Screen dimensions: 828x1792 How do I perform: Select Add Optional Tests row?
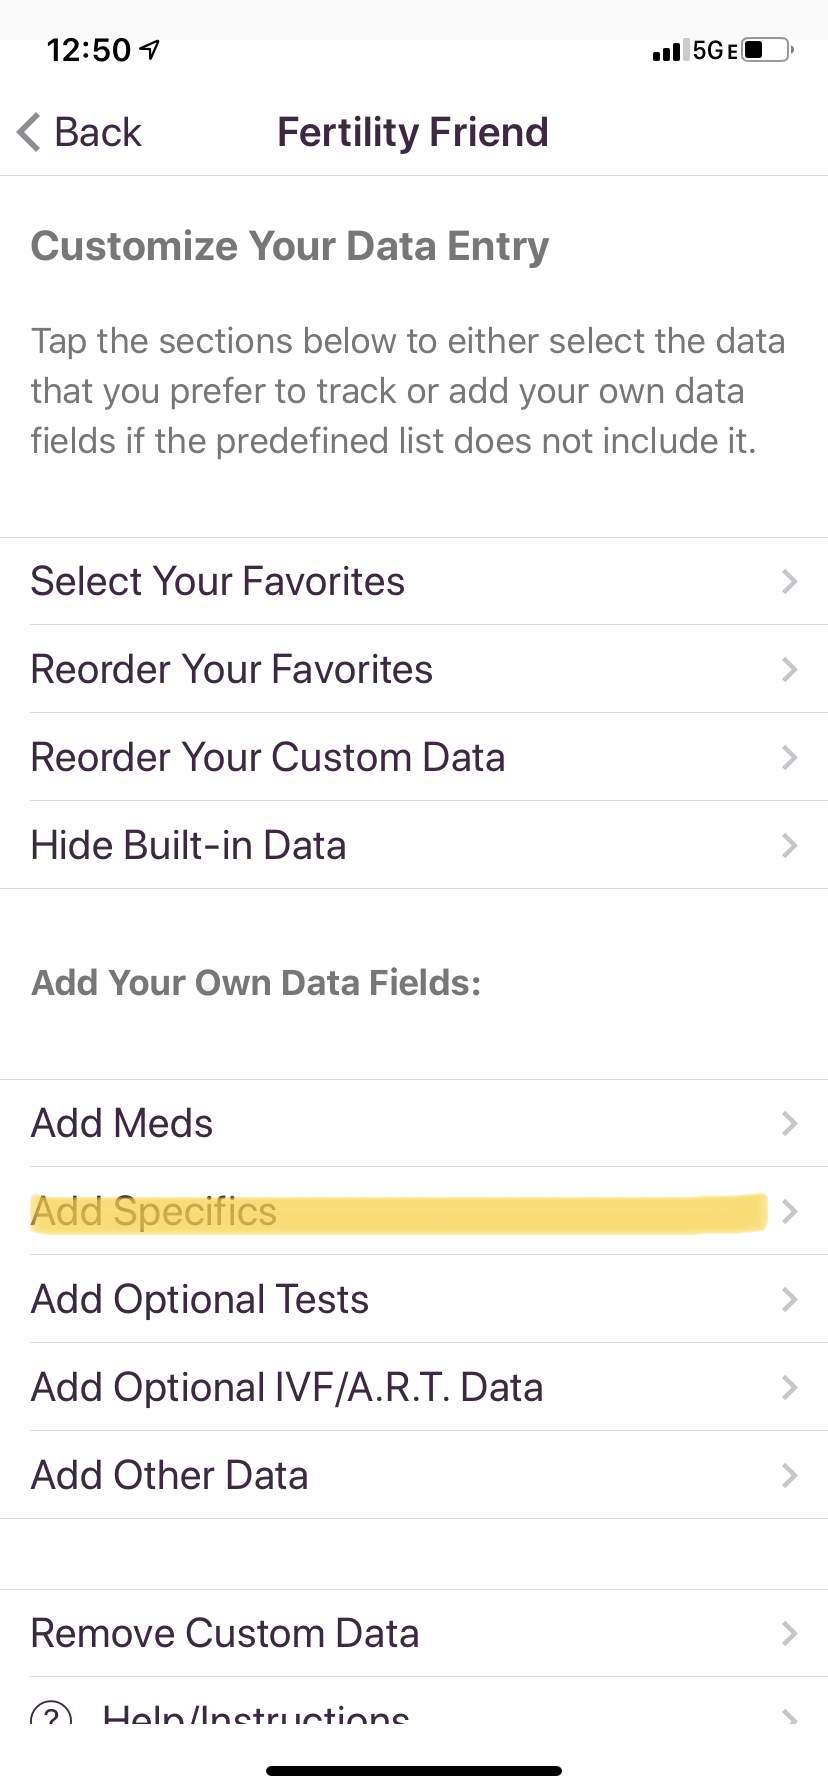(200, 1299)
